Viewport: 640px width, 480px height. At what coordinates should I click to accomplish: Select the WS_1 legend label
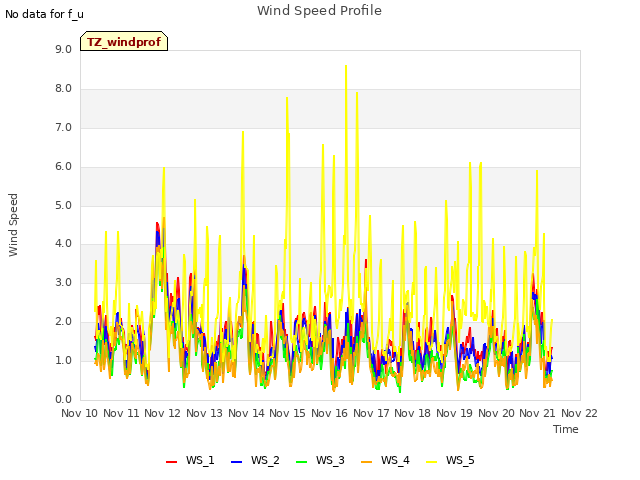[200, 460]
